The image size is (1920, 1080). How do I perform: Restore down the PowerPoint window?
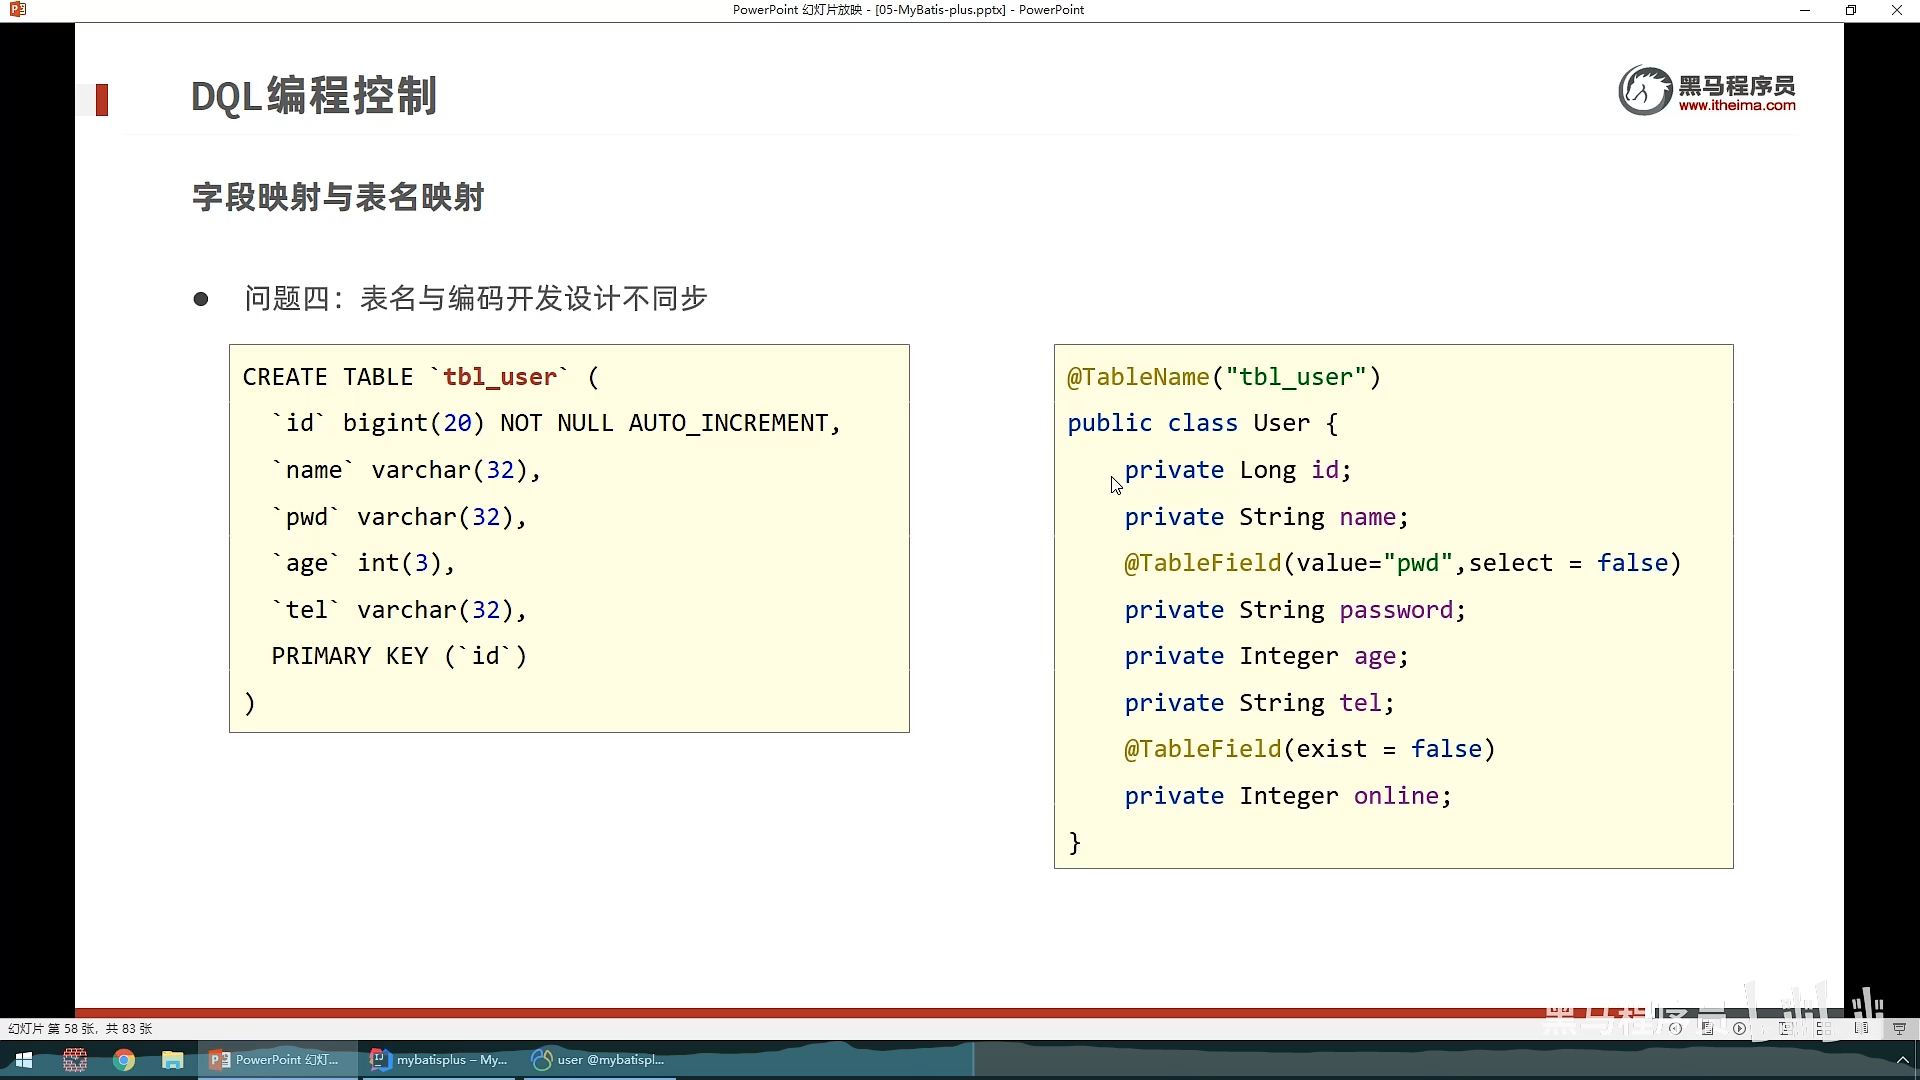[x=1850, y=10]
